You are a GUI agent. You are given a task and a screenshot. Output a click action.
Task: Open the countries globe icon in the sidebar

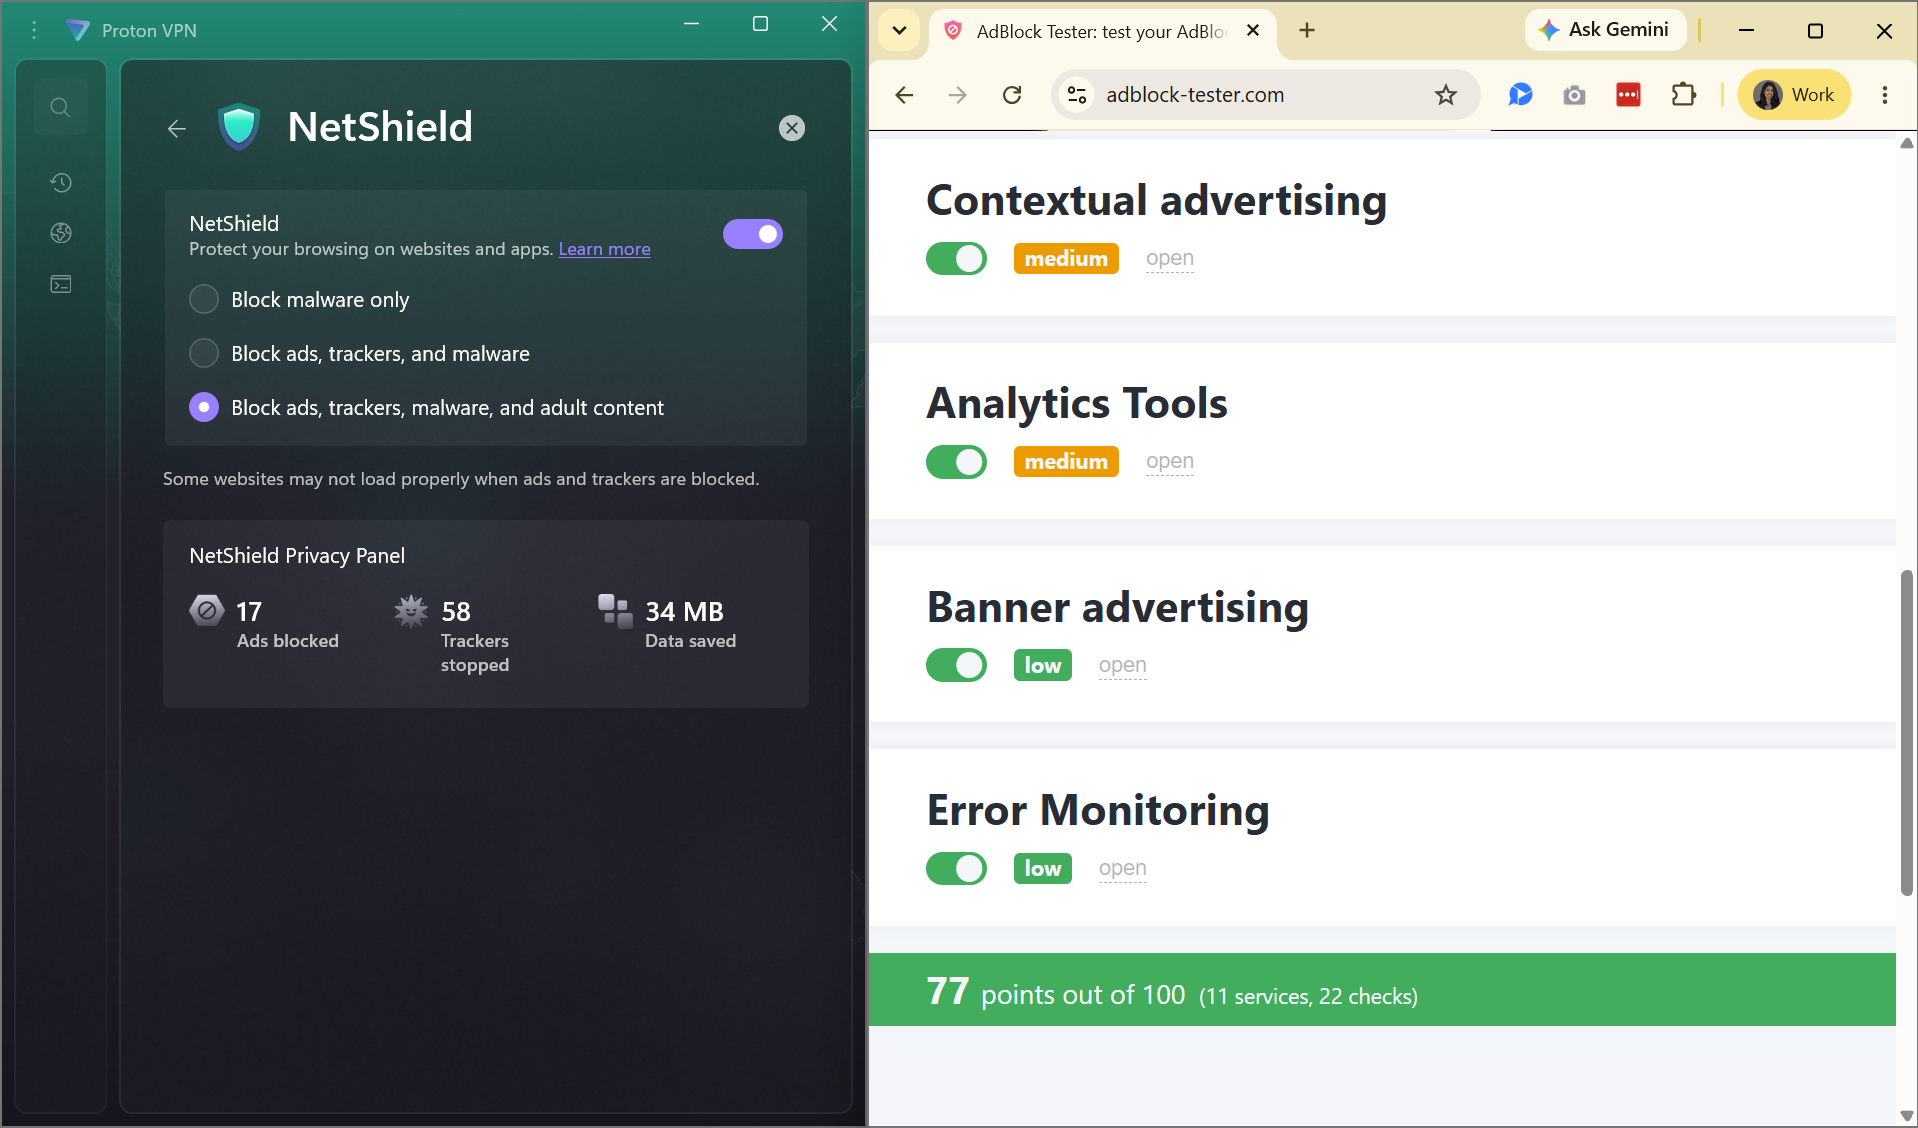[x=61, y=233]
